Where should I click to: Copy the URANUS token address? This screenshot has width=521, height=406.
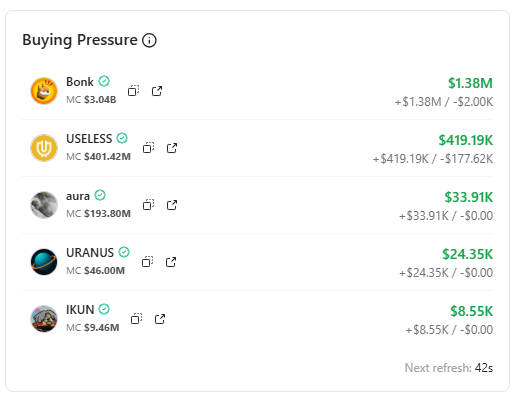pyautogui.click(x=147, y=262)
